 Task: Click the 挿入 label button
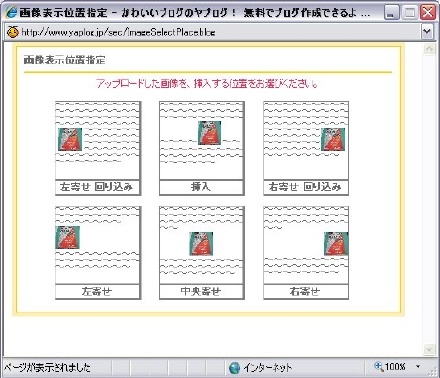pos(202,187)
